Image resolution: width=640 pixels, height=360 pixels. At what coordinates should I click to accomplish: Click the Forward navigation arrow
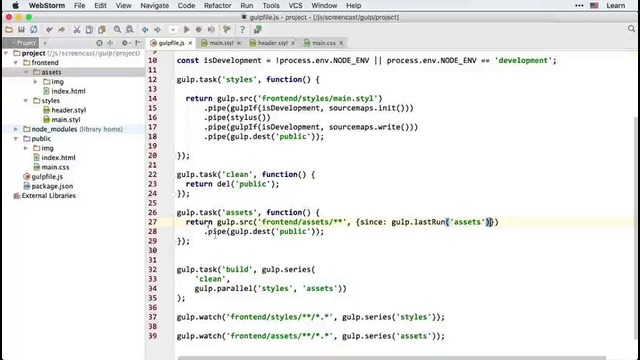158,29
